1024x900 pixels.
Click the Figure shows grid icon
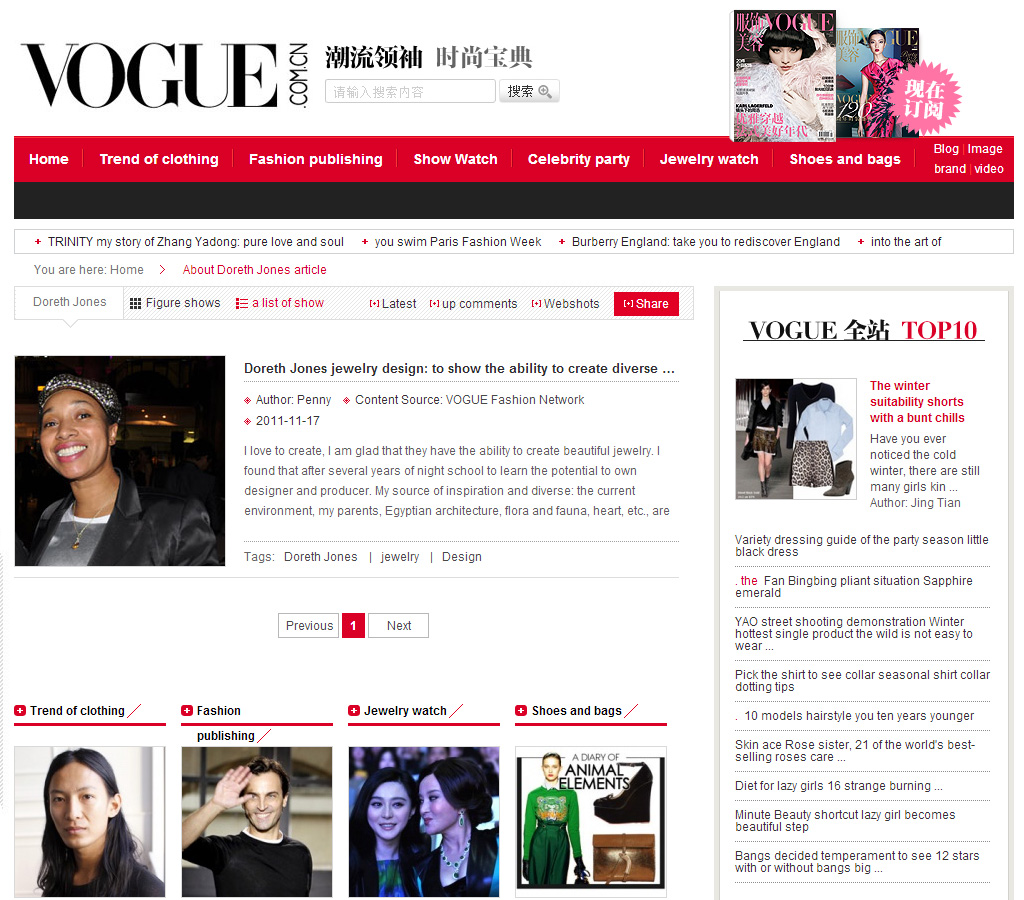coord(135,304)
